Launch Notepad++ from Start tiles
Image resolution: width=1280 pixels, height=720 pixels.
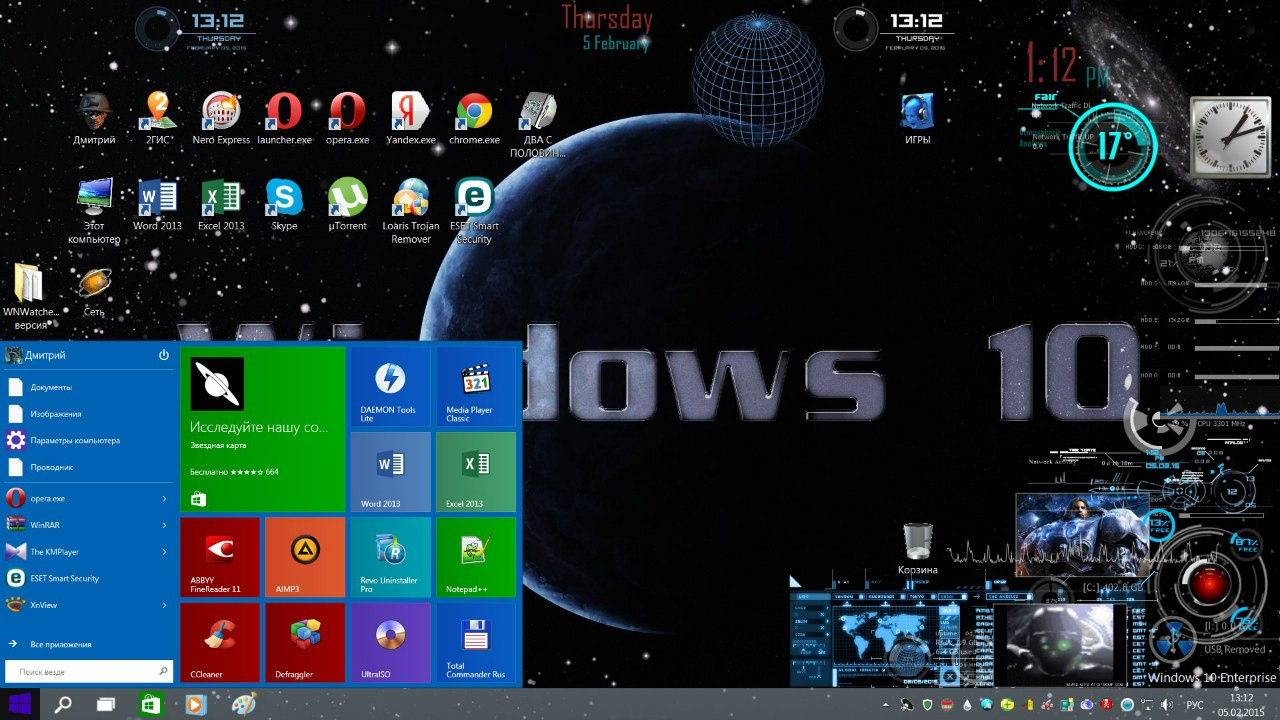[476, 556]
